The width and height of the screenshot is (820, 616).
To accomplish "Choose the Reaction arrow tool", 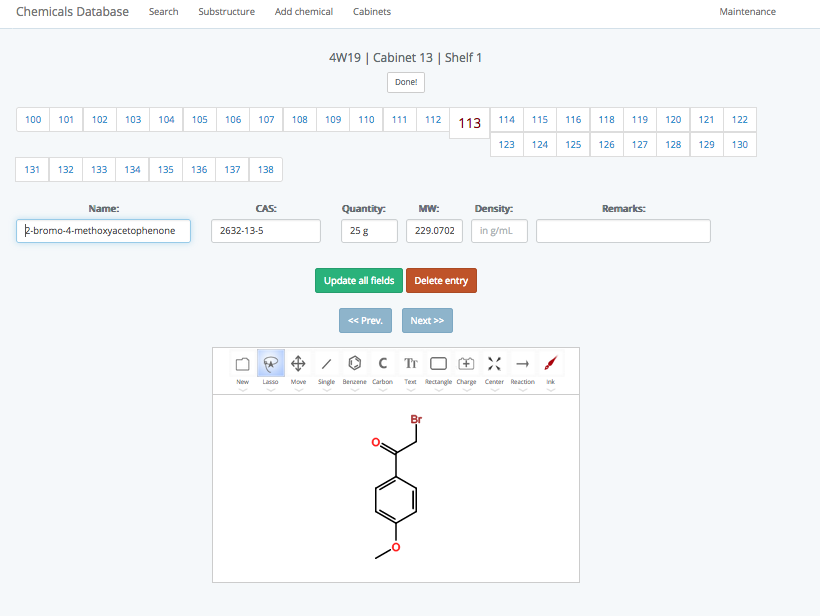I will click(x=522, y=364).
